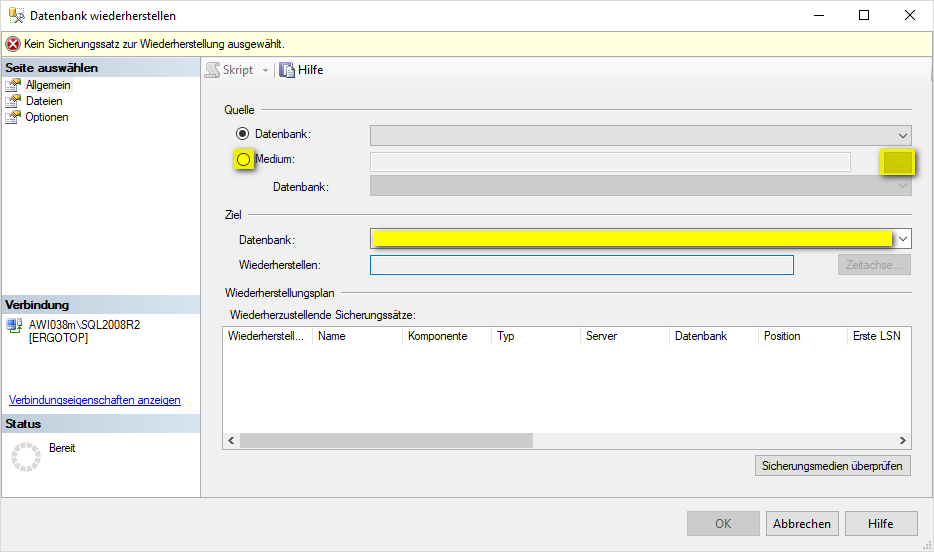Click the red error icon in warning bar
The height and width of the screenshot is (552, 934).
[13, 44]
